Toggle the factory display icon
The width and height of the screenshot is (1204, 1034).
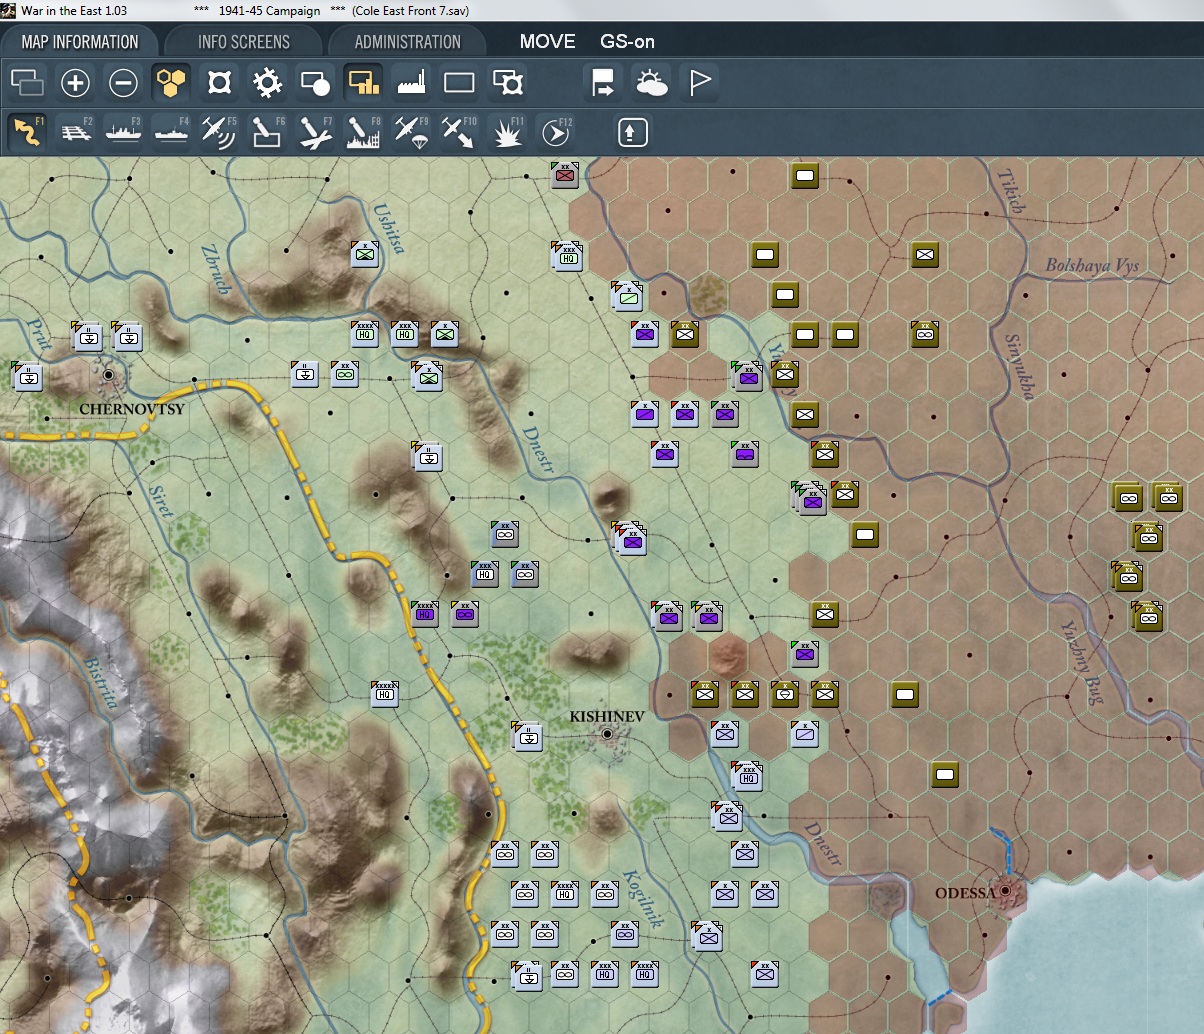point(411,83)
